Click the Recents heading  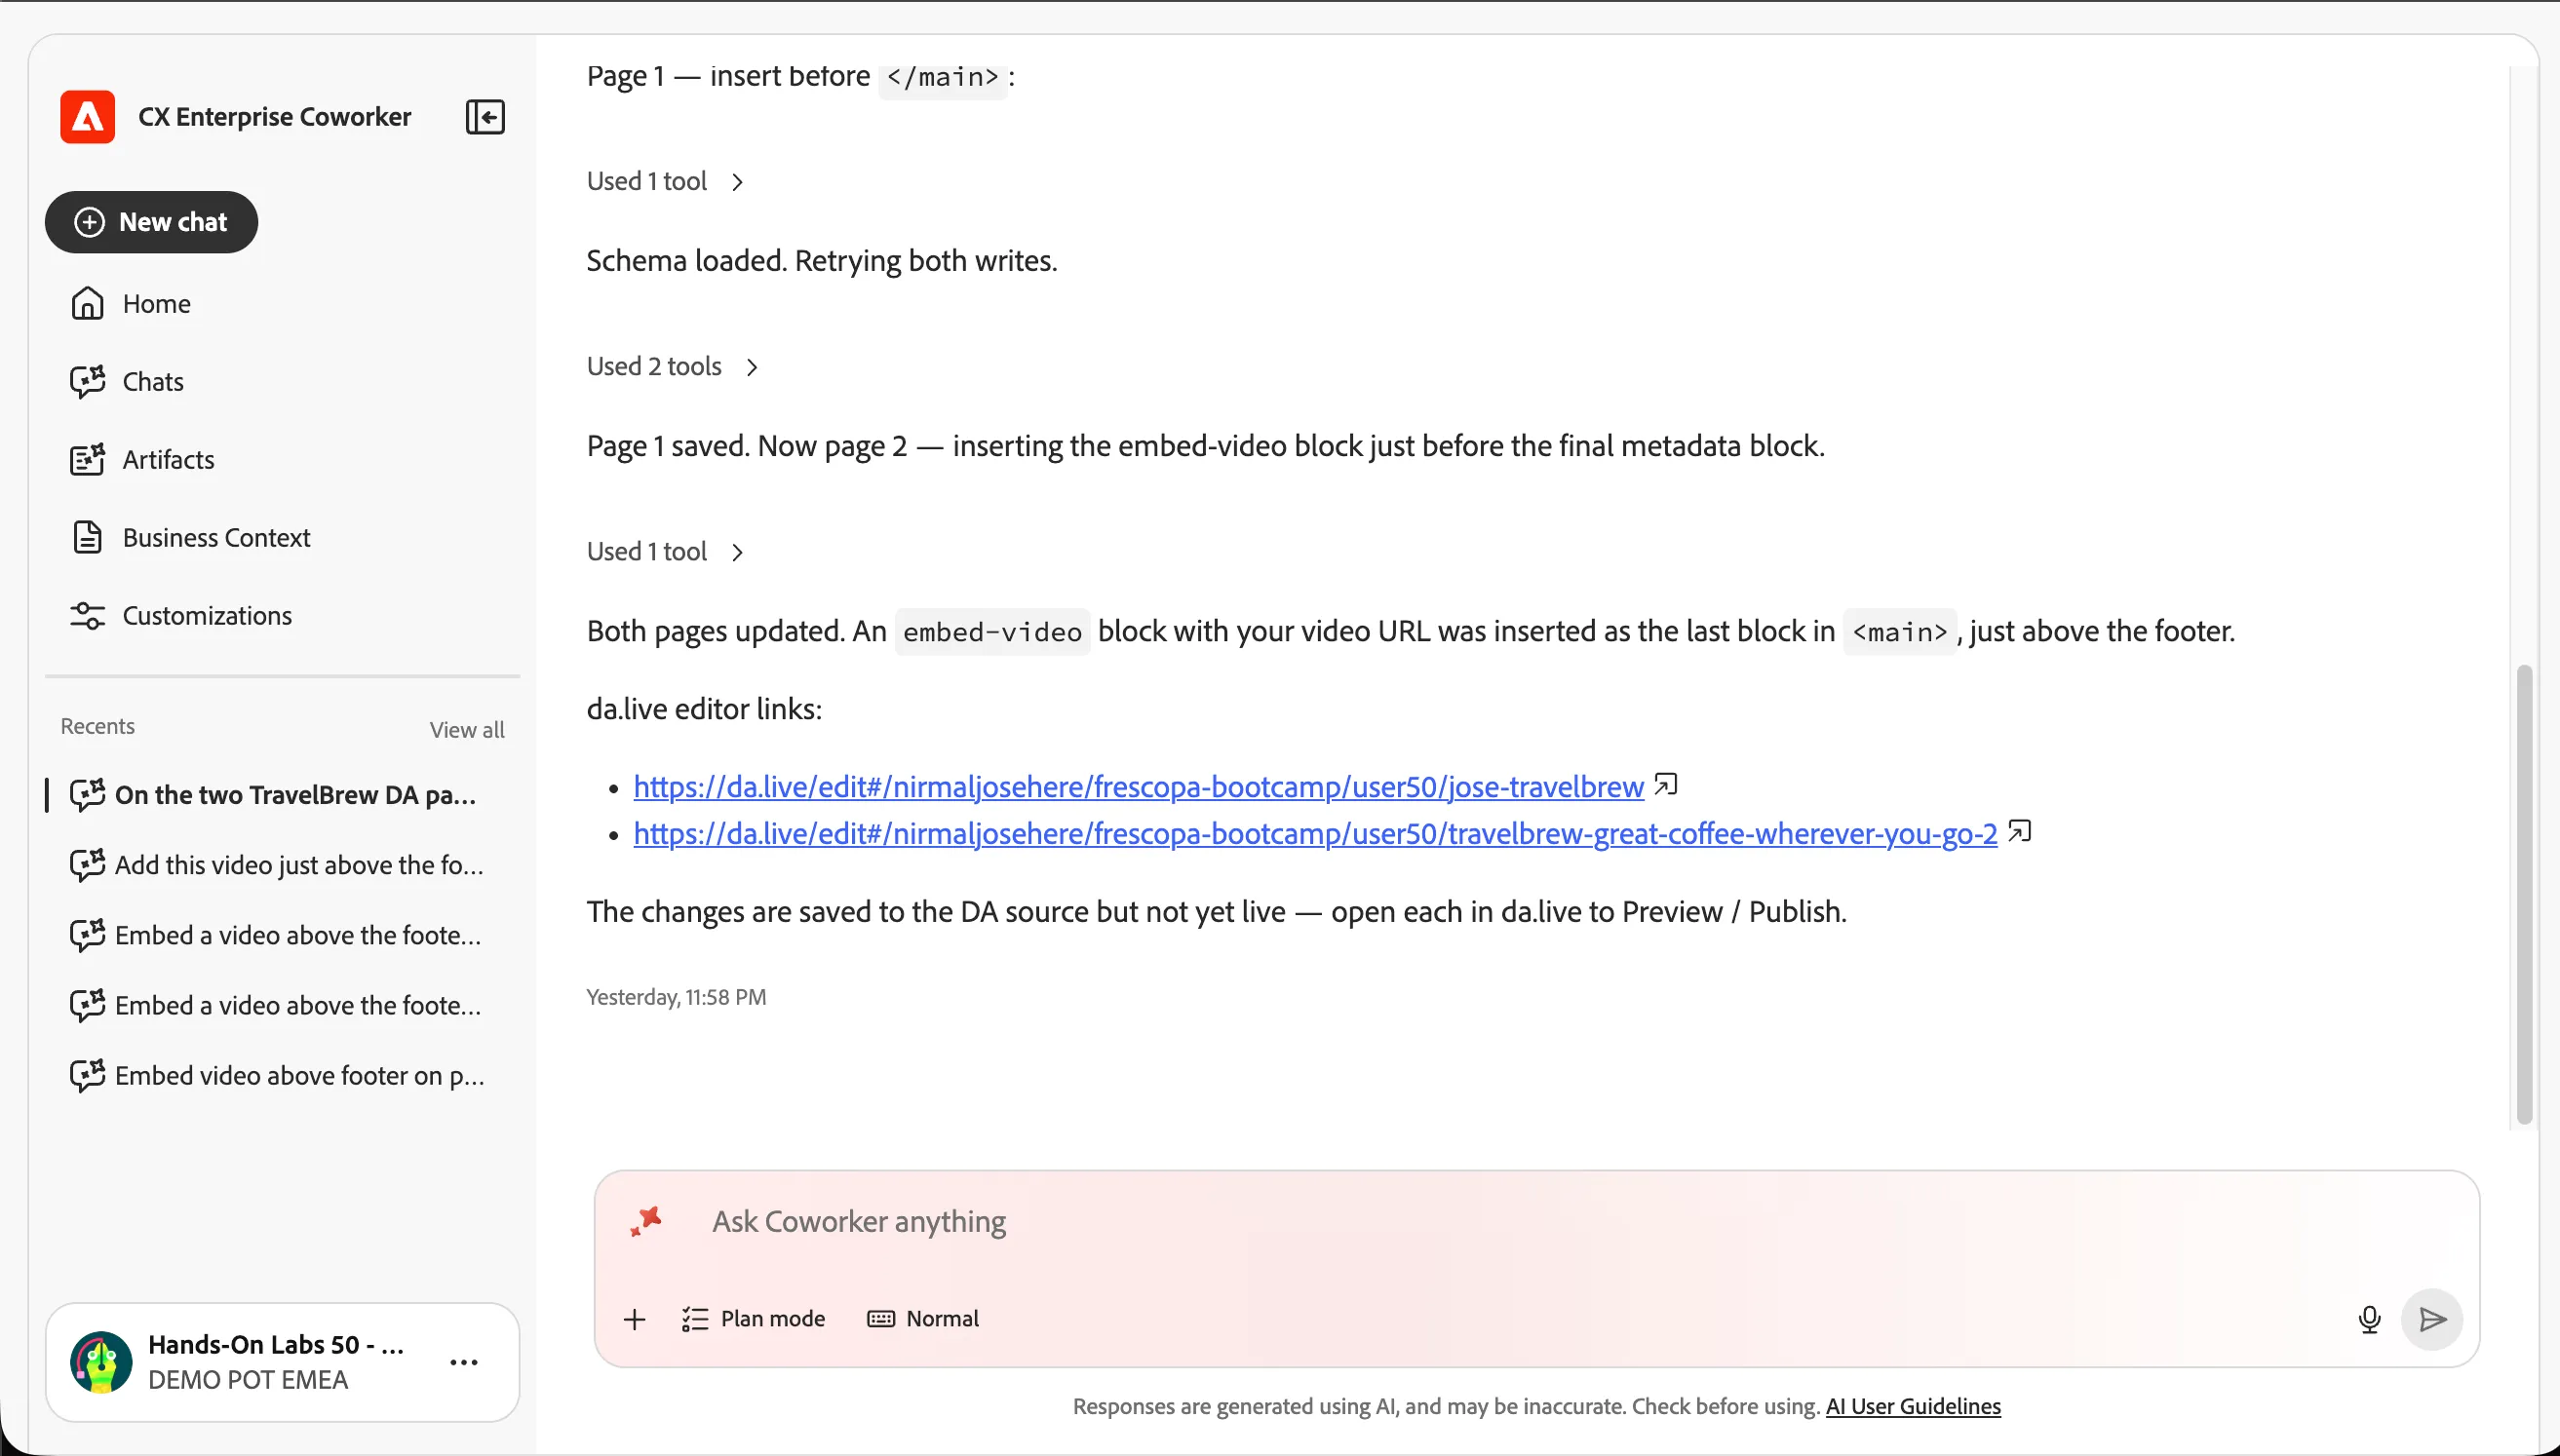tap(98, 726)
